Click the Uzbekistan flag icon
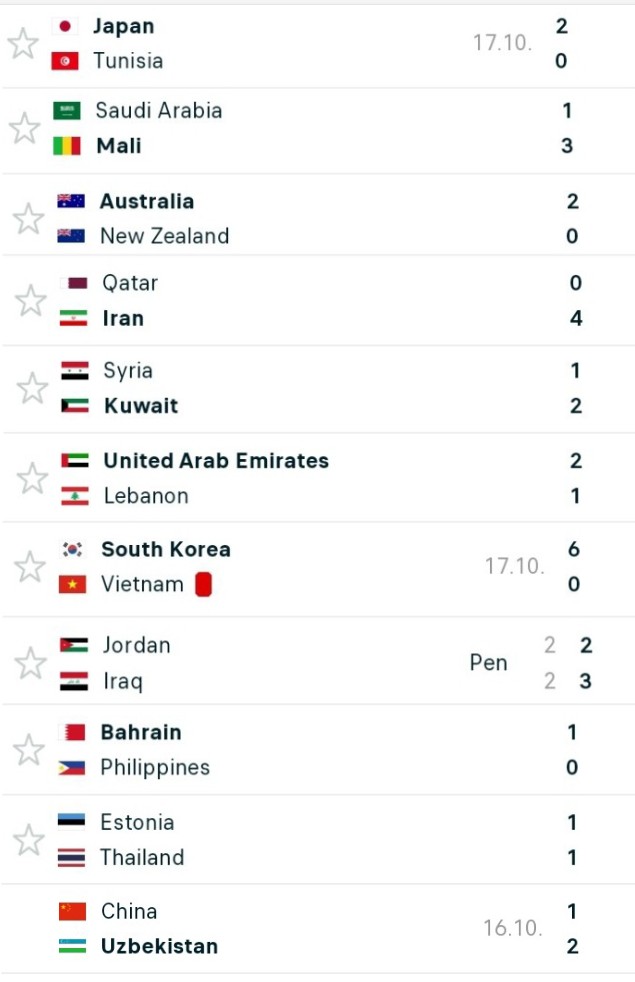The image size is (635, 982). click(x=73, y=946)
